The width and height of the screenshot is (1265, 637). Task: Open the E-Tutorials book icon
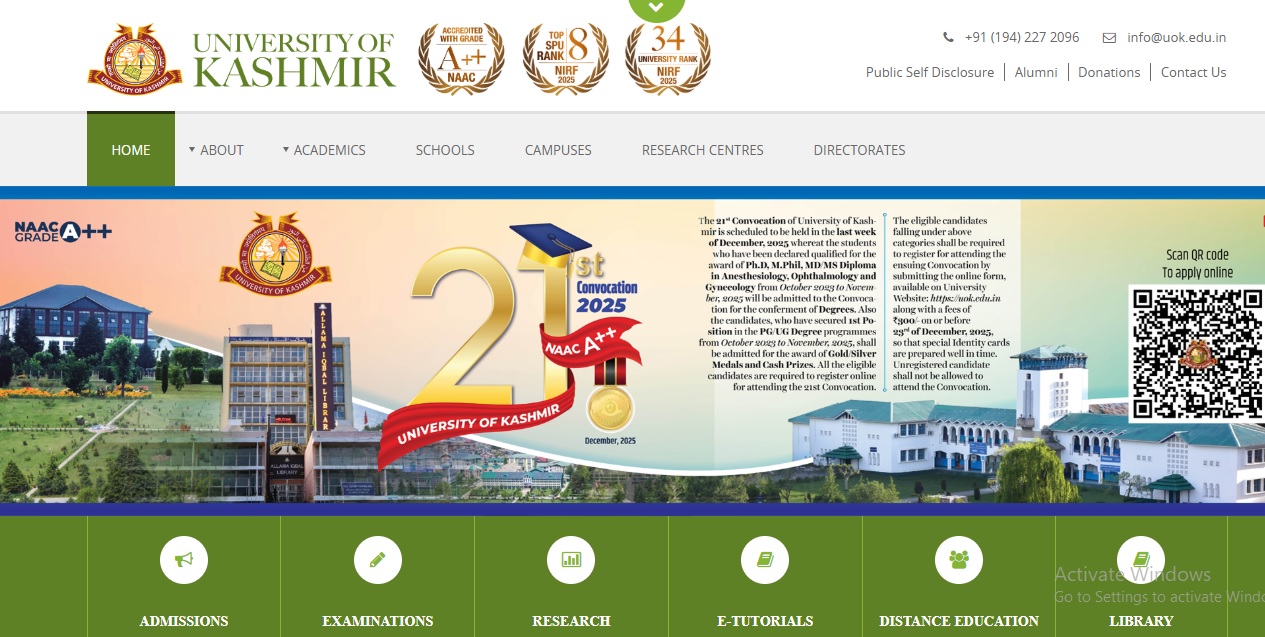tap(765, 561)
